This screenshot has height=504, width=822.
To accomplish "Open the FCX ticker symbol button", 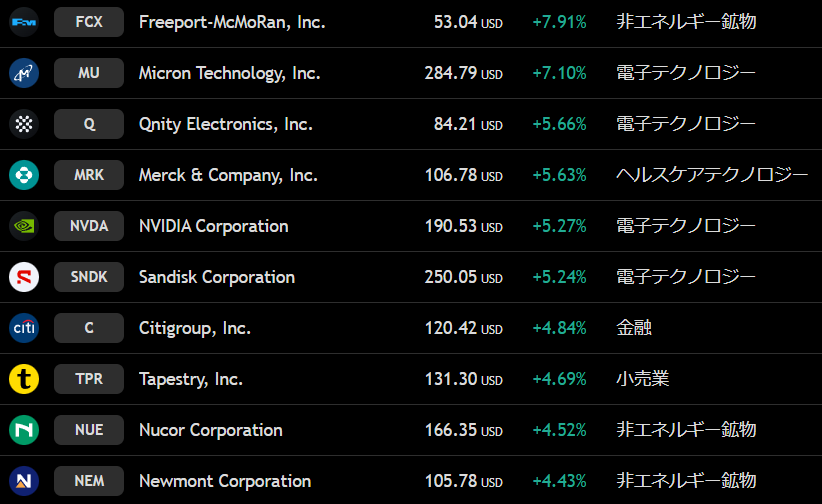I will pos(89,22).
